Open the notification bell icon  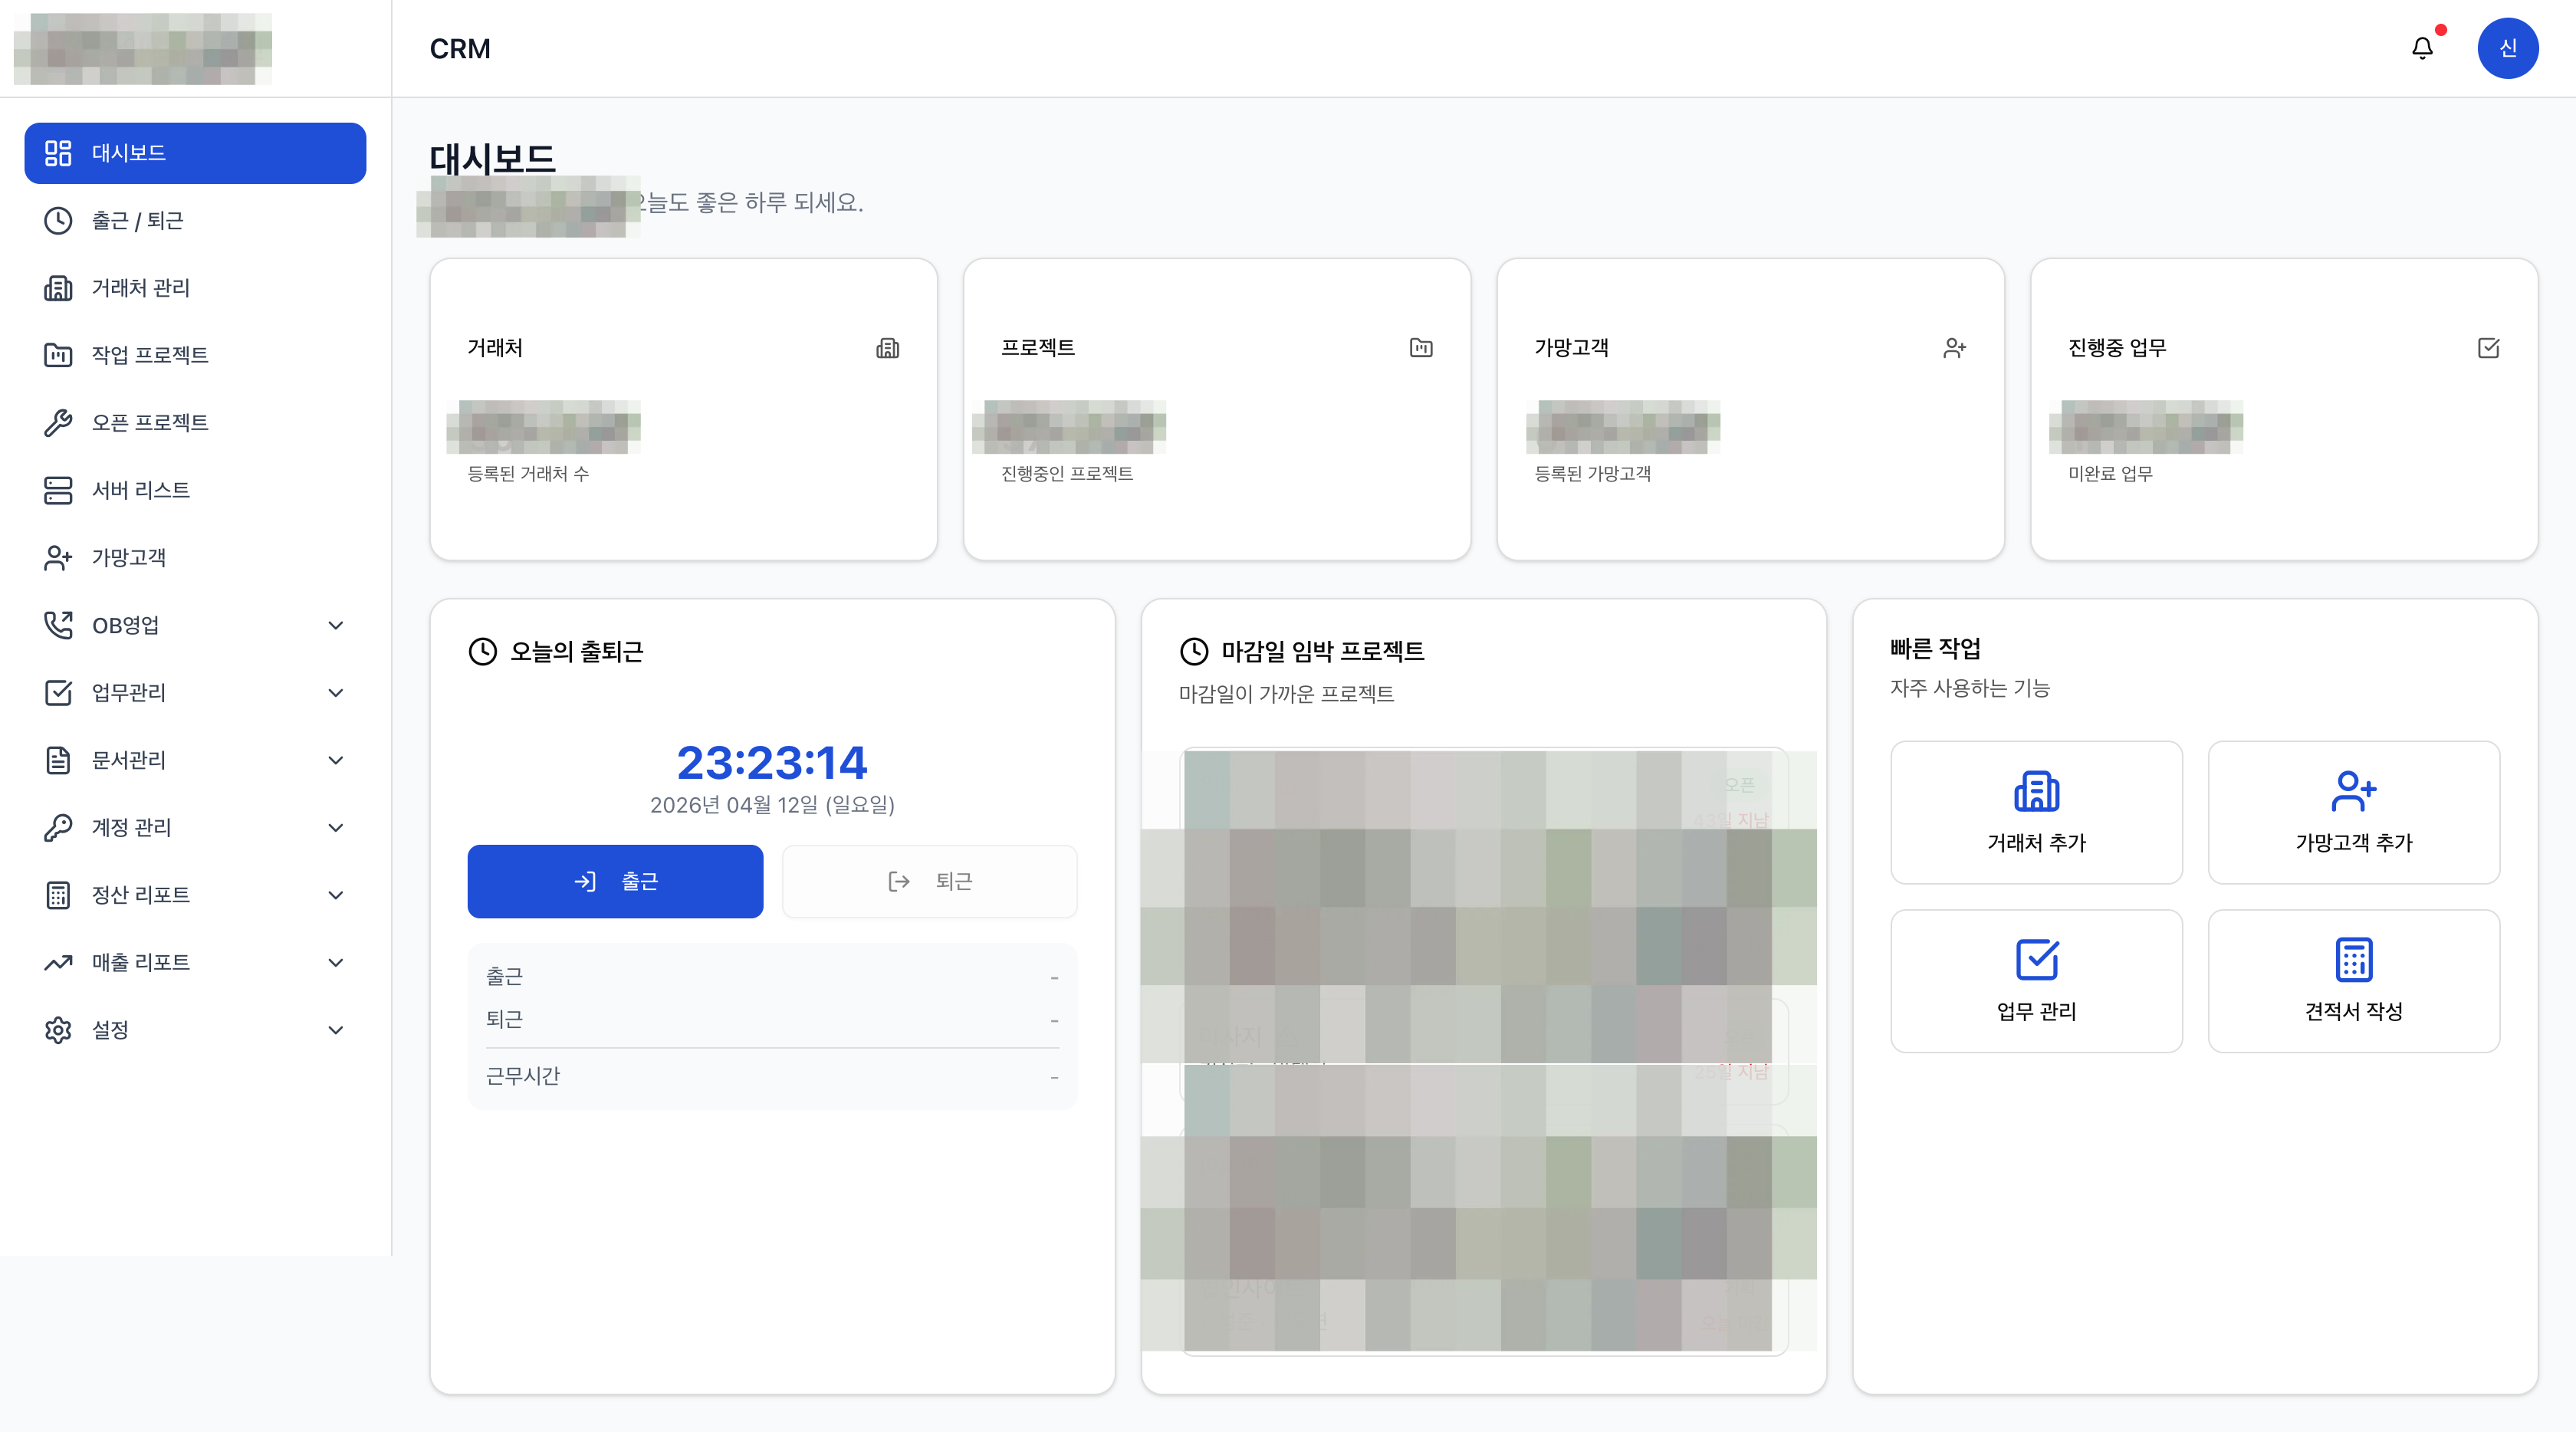[2422, 47]
